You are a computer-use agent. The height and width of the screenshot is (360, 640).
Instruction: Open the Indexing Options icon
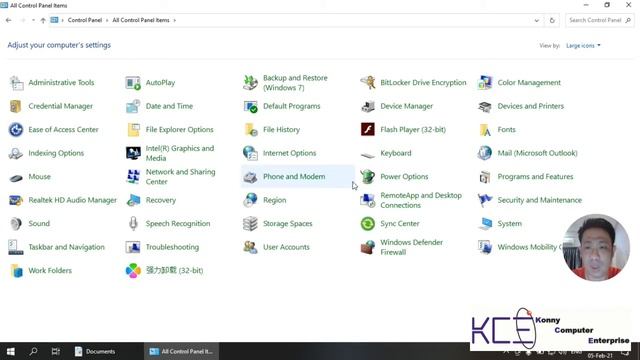tap(16, 153)
